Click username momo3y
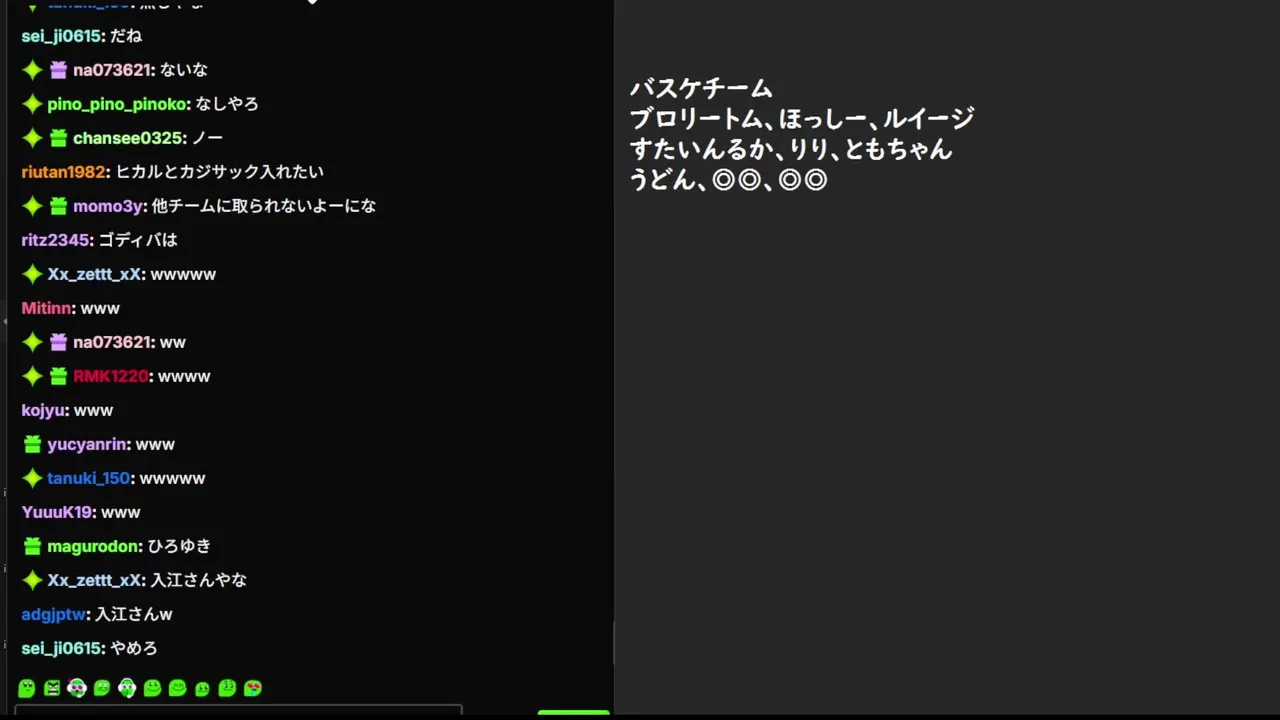The width and height of the screenshot is (1280, 720). [108, 206]
